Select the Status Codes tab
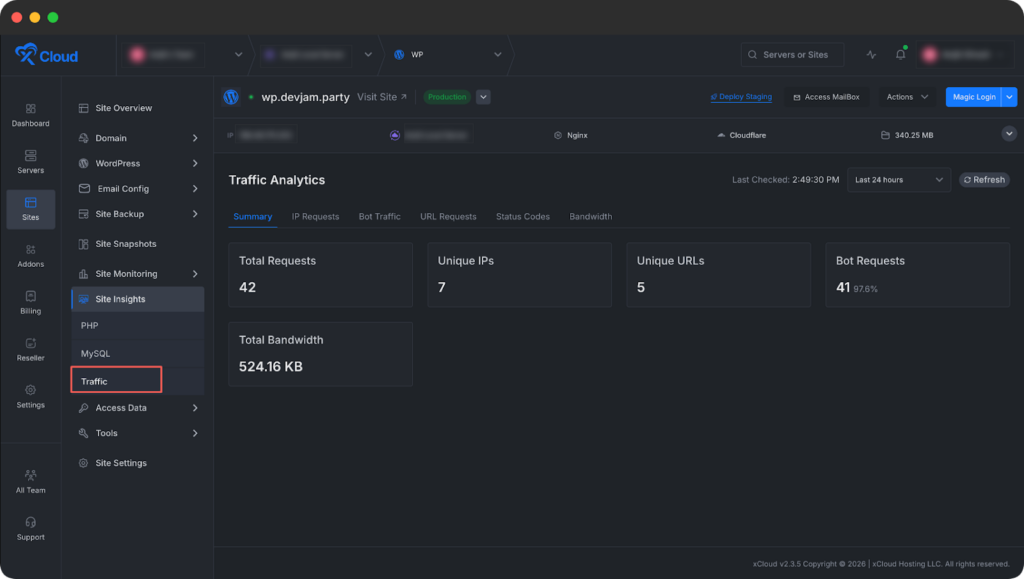This screenshot has height=579, width=1024. click(522, 216)
